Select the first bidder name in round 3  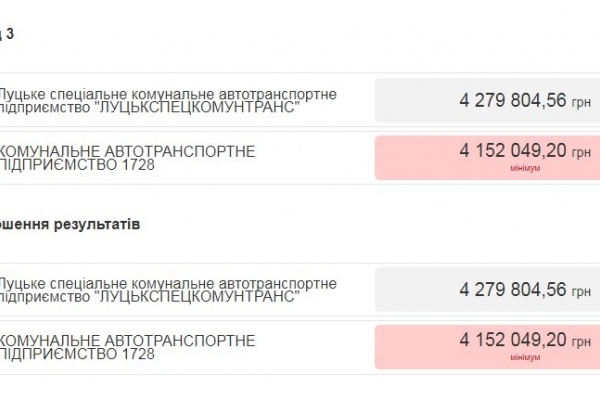click(x=167, y=93)
